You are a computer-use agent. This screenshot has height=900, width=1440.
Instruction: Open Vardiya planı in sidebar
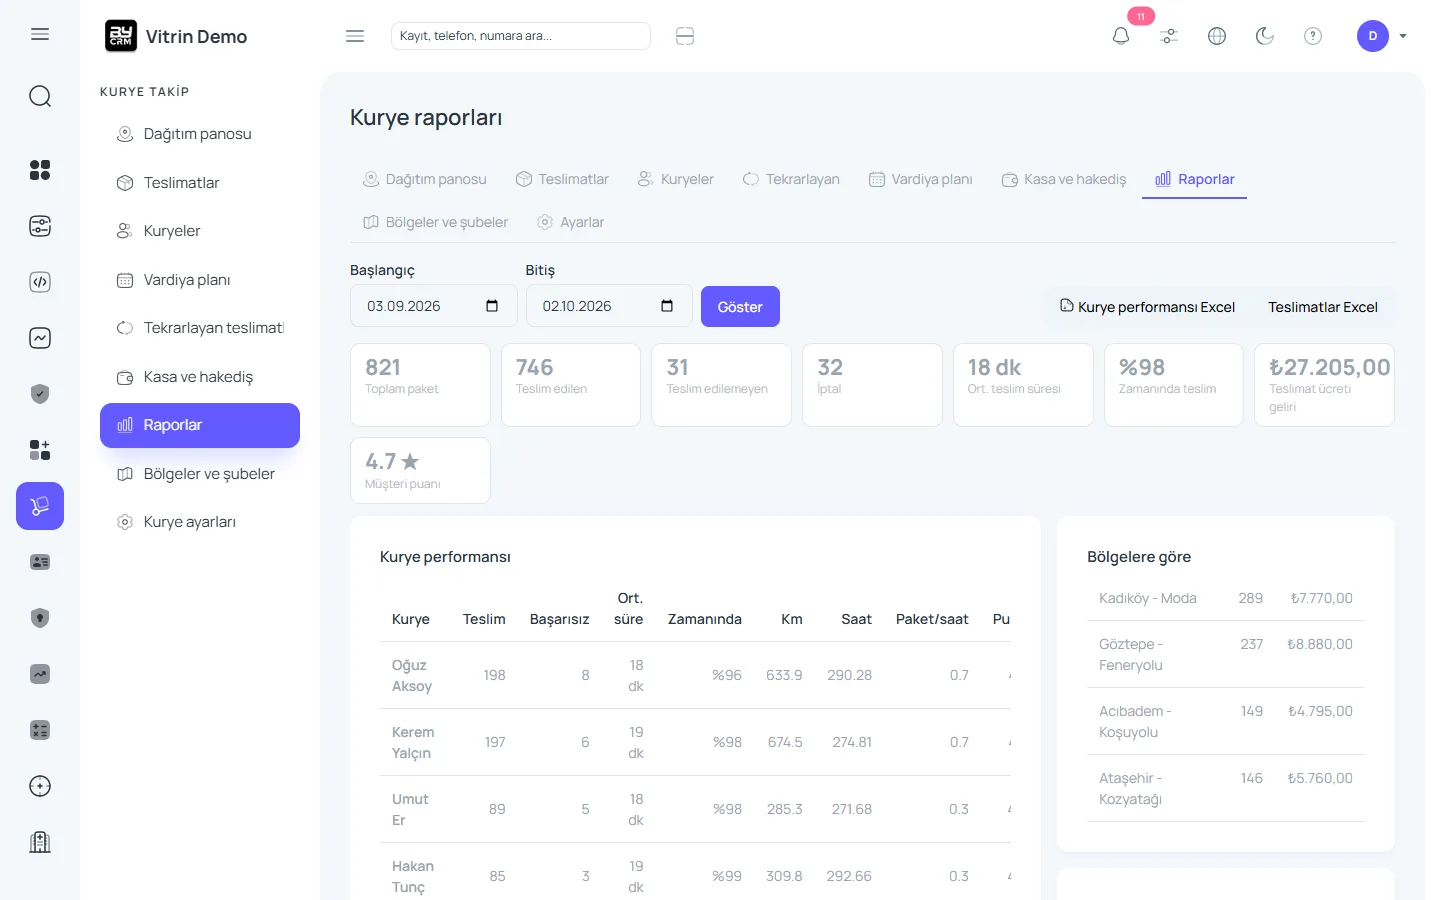[200, 280]
